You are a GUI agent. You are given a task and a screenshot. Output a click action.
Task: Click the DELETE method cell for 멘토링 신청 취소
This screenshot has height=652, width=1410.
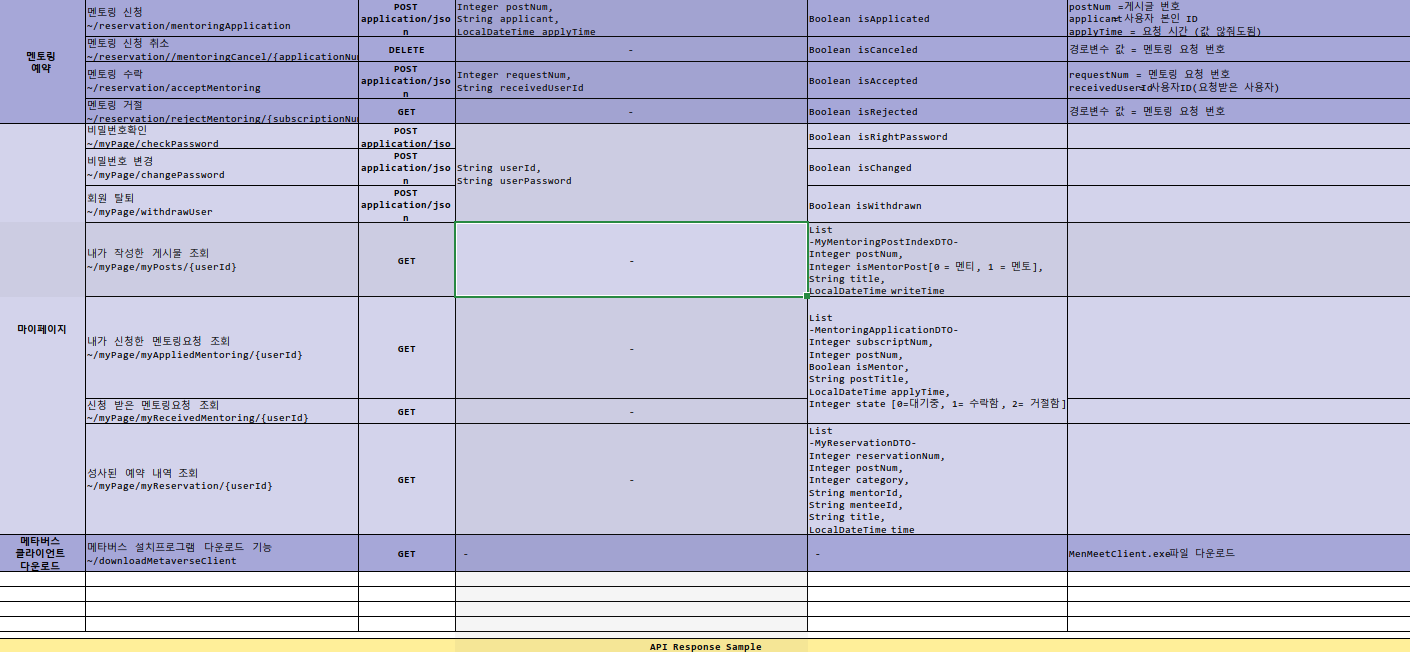[x=405, y=49]
